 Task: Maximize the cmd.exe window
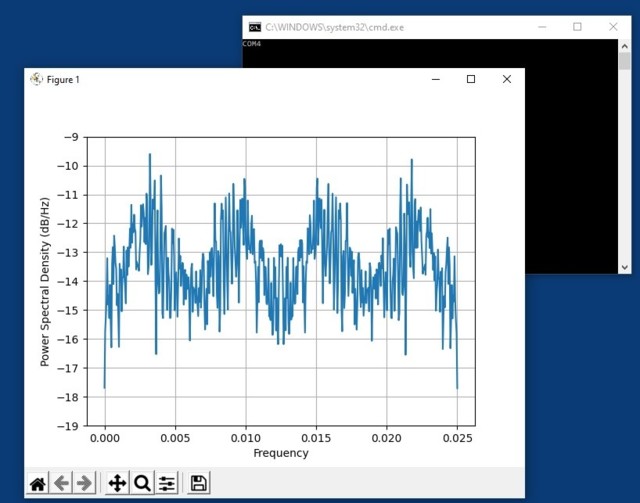[577, 27]
